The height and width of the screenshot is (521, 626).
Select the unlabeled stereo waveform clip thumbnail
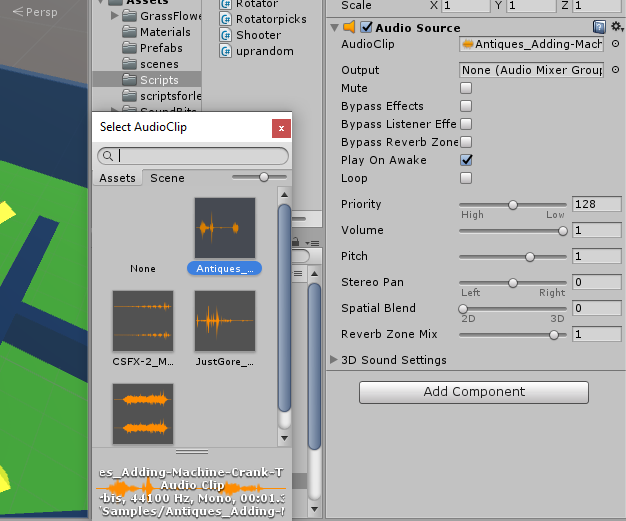coord(143,414)
